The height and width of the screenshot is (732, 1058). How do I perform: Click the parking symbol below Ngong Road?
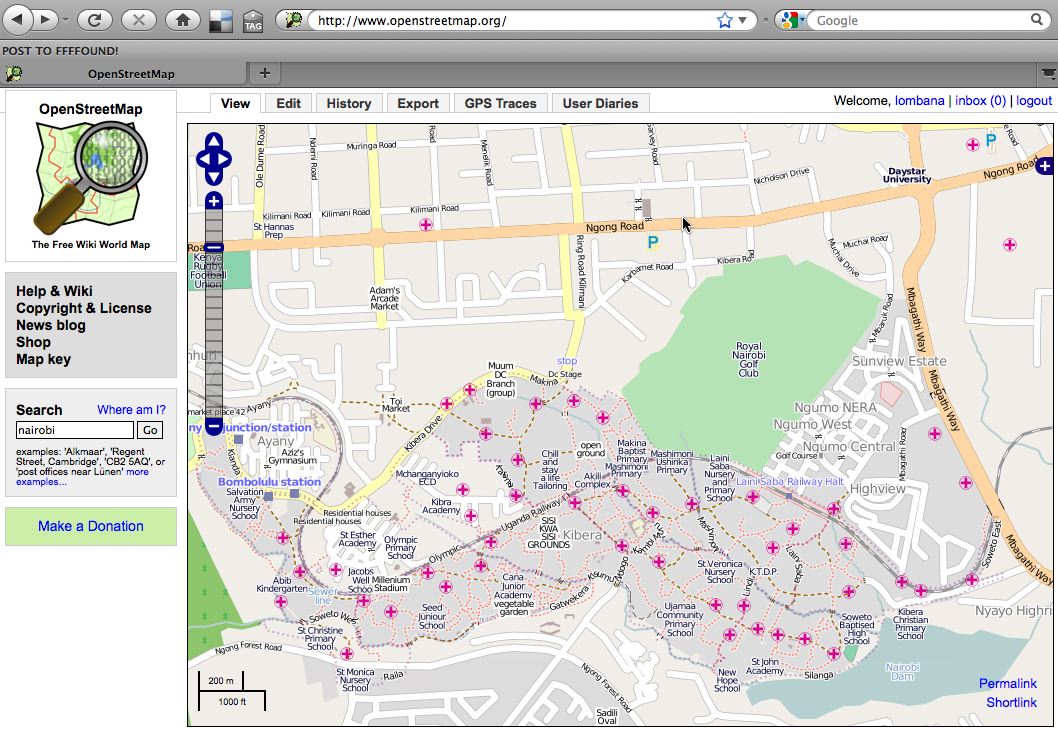[x=652, y=242]
